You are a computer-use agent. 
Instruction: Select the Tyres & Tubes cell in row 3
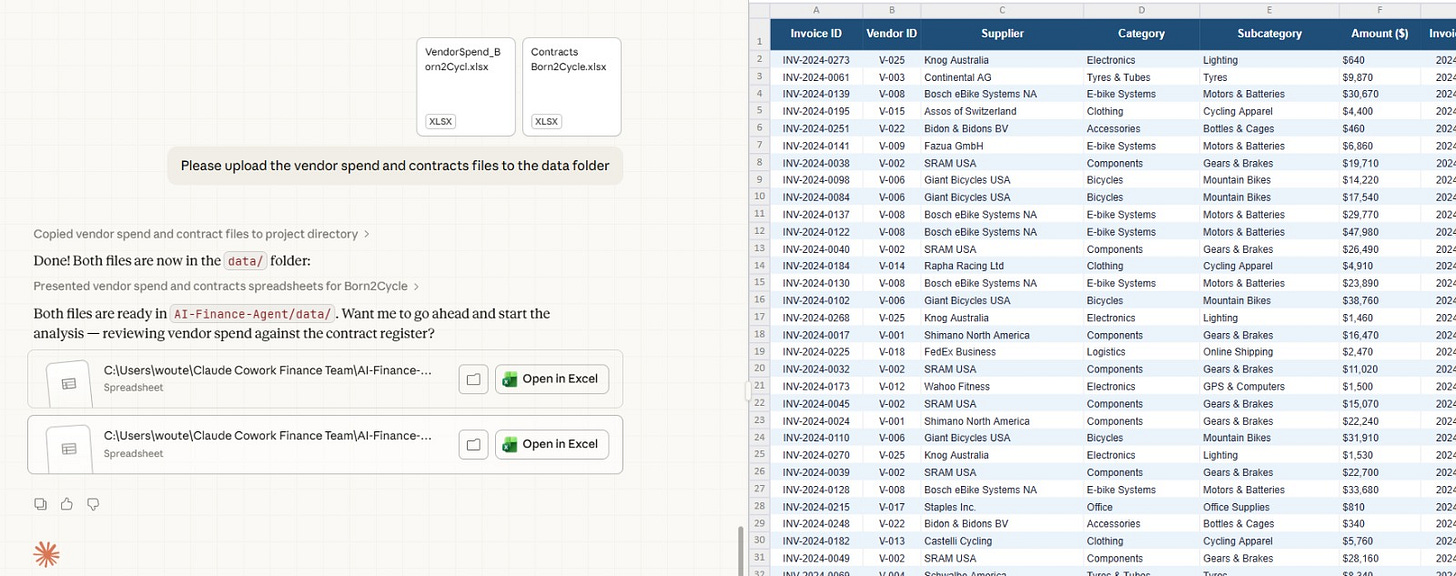1141,77
